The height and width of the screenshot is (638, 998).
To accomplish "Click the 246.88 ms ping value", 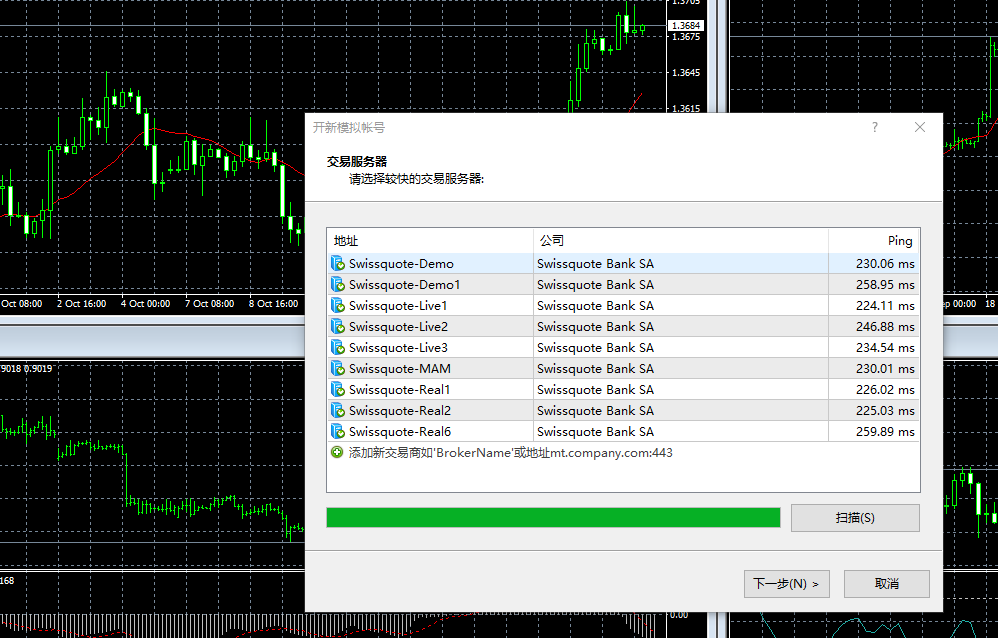I will [x=885, y=327].
